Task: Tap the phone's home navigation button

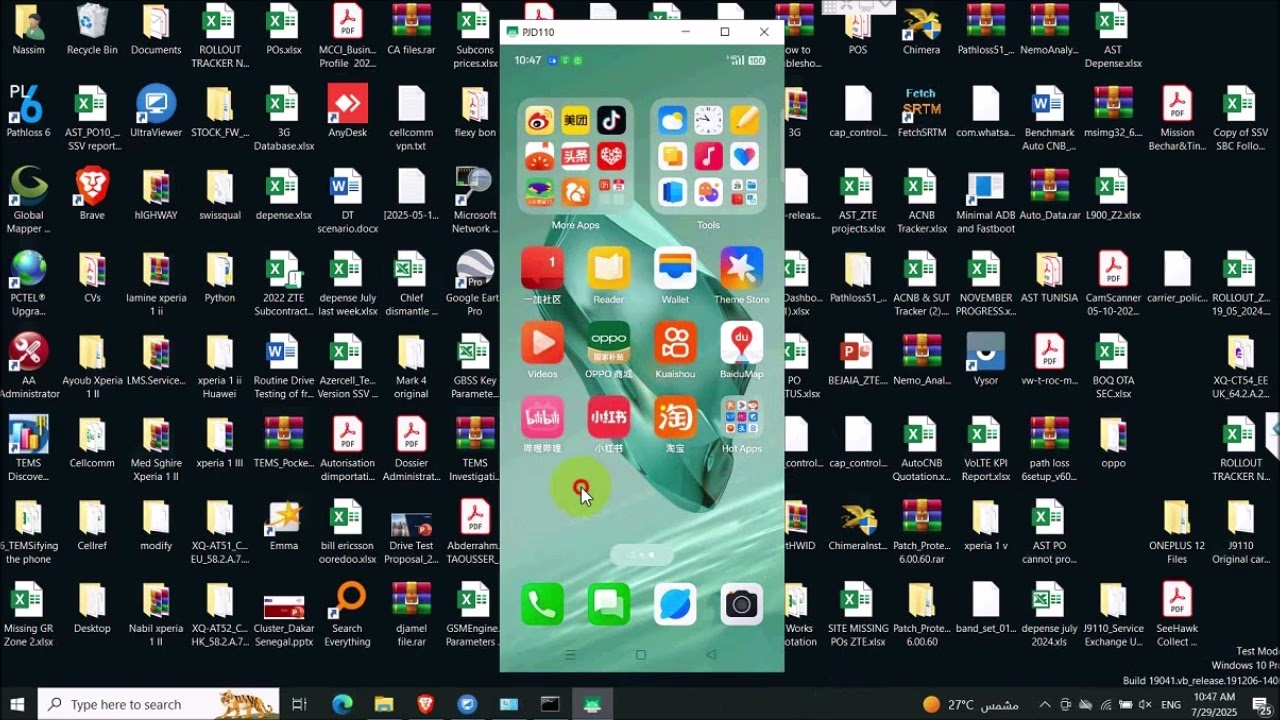Action: pos(641,655)
